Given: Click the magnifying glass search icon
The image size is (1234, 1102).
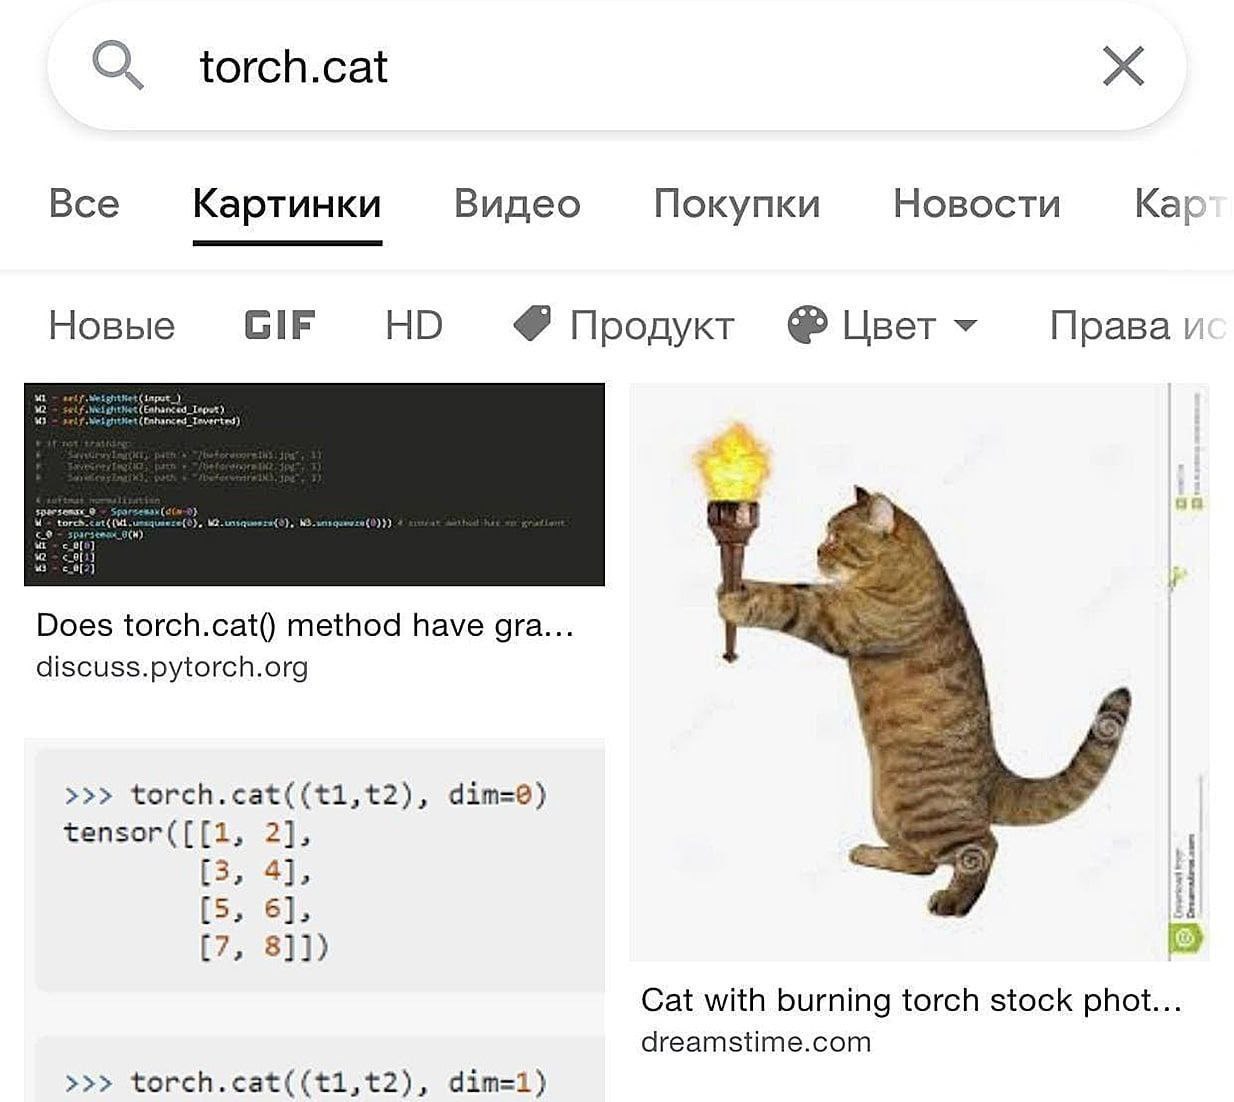Looking at the screenshot, I should coord(118,66).
